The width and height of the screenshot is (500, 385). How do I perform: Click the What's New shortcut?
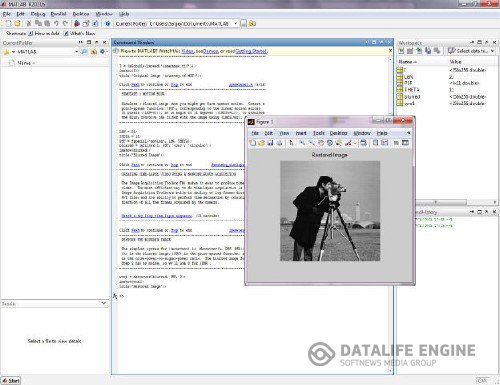point(80,33)
